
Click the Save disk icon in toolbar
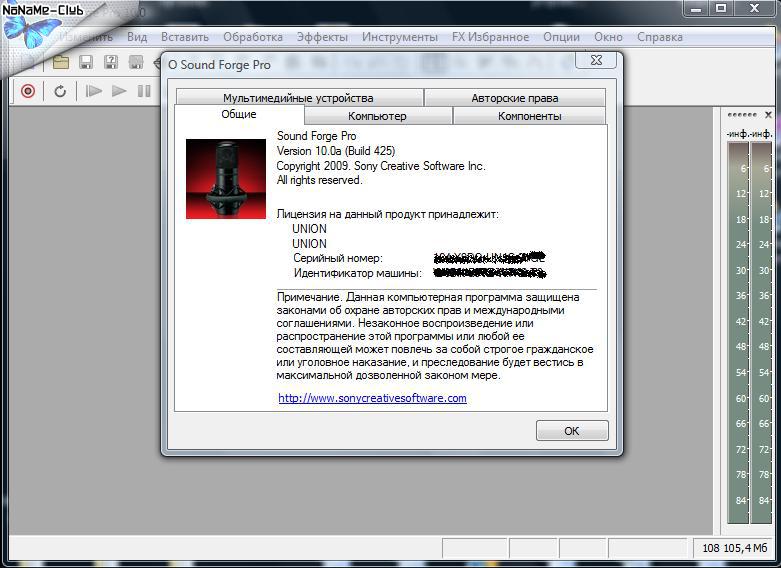point(86,62)
